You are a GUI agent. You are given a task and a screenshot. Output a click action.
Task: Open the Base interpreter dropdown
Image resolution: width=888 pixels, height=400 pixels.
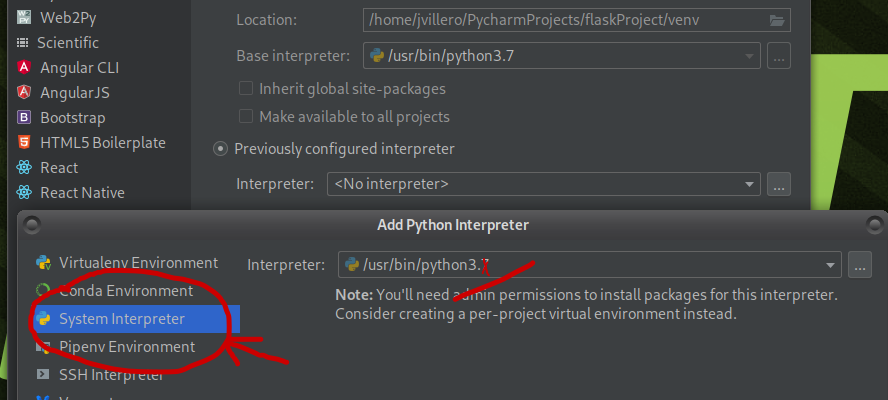click(748, 56)
